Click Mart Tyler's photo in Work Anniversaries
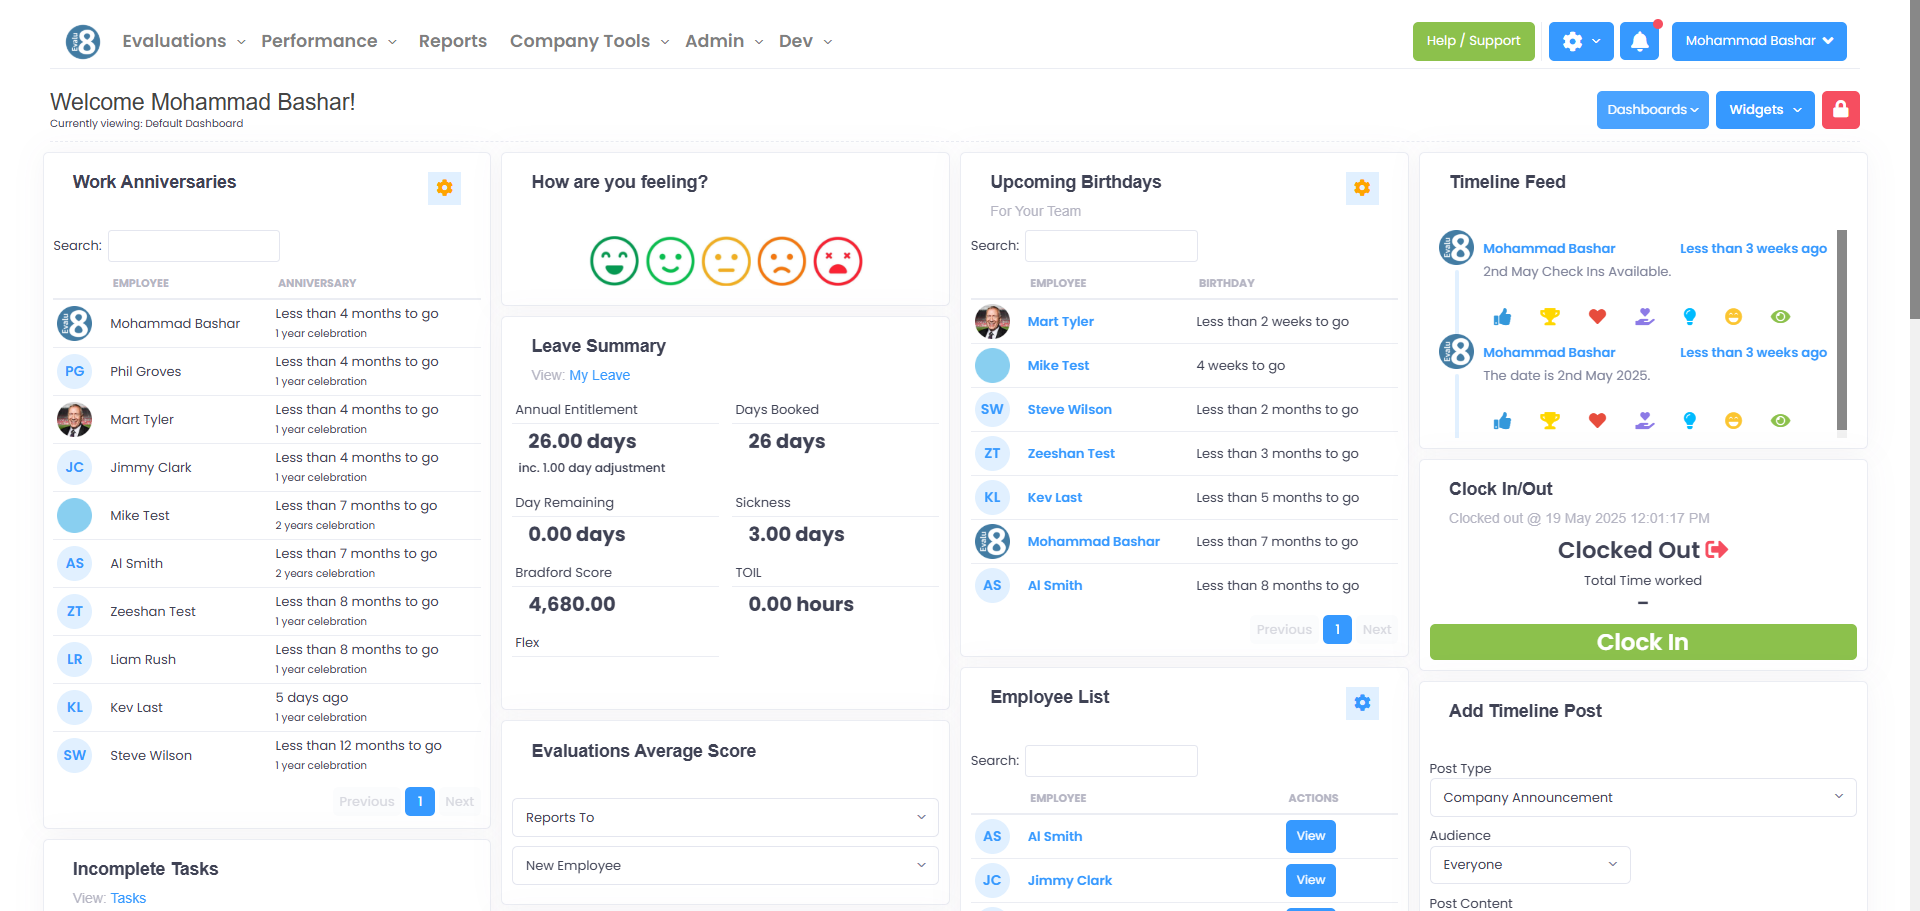1920x911 pixels. coord(75,419)
